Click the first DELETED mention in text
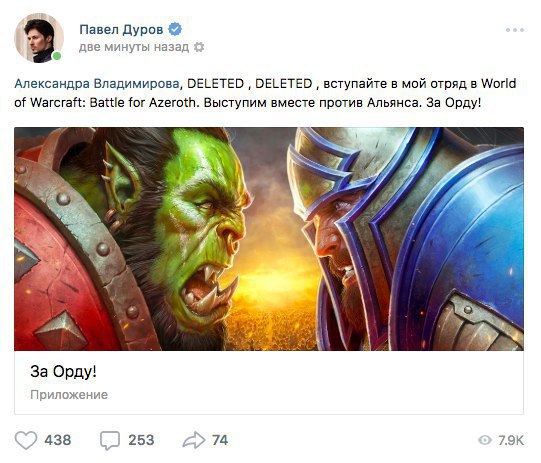Image resolution: width=541 pixels, height=463 pixels. click(215, 84)
